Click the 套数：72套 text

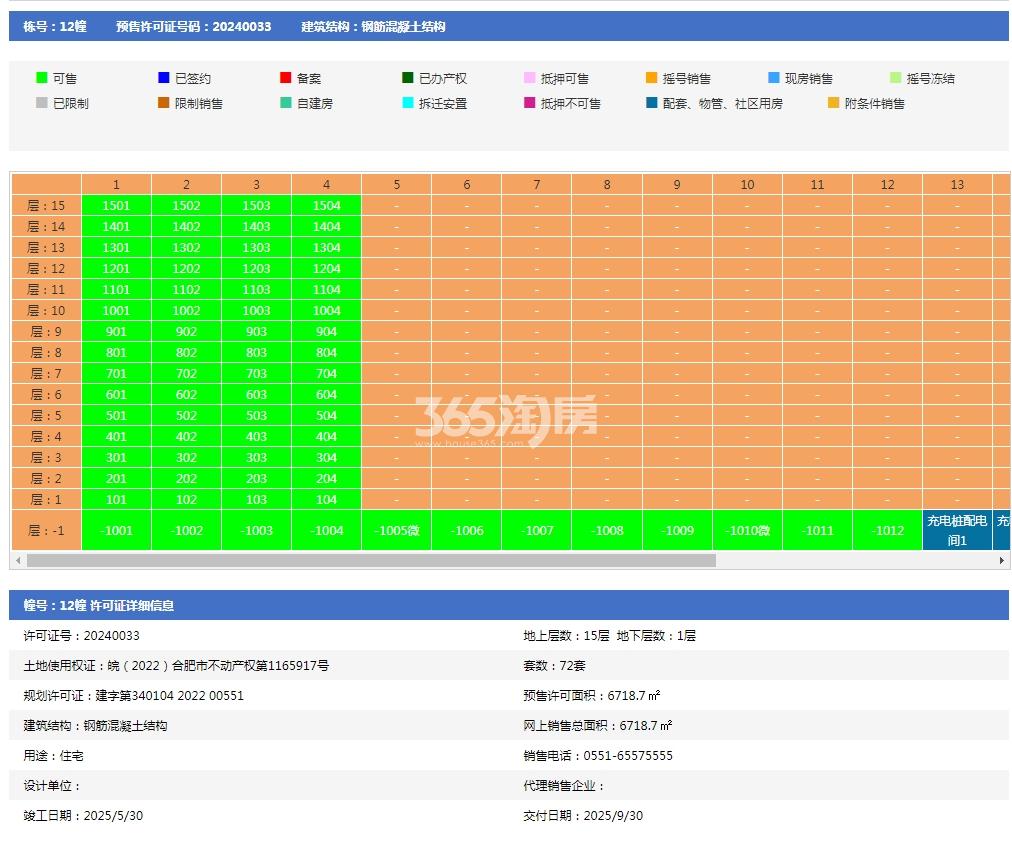click(x=554, y=666)
